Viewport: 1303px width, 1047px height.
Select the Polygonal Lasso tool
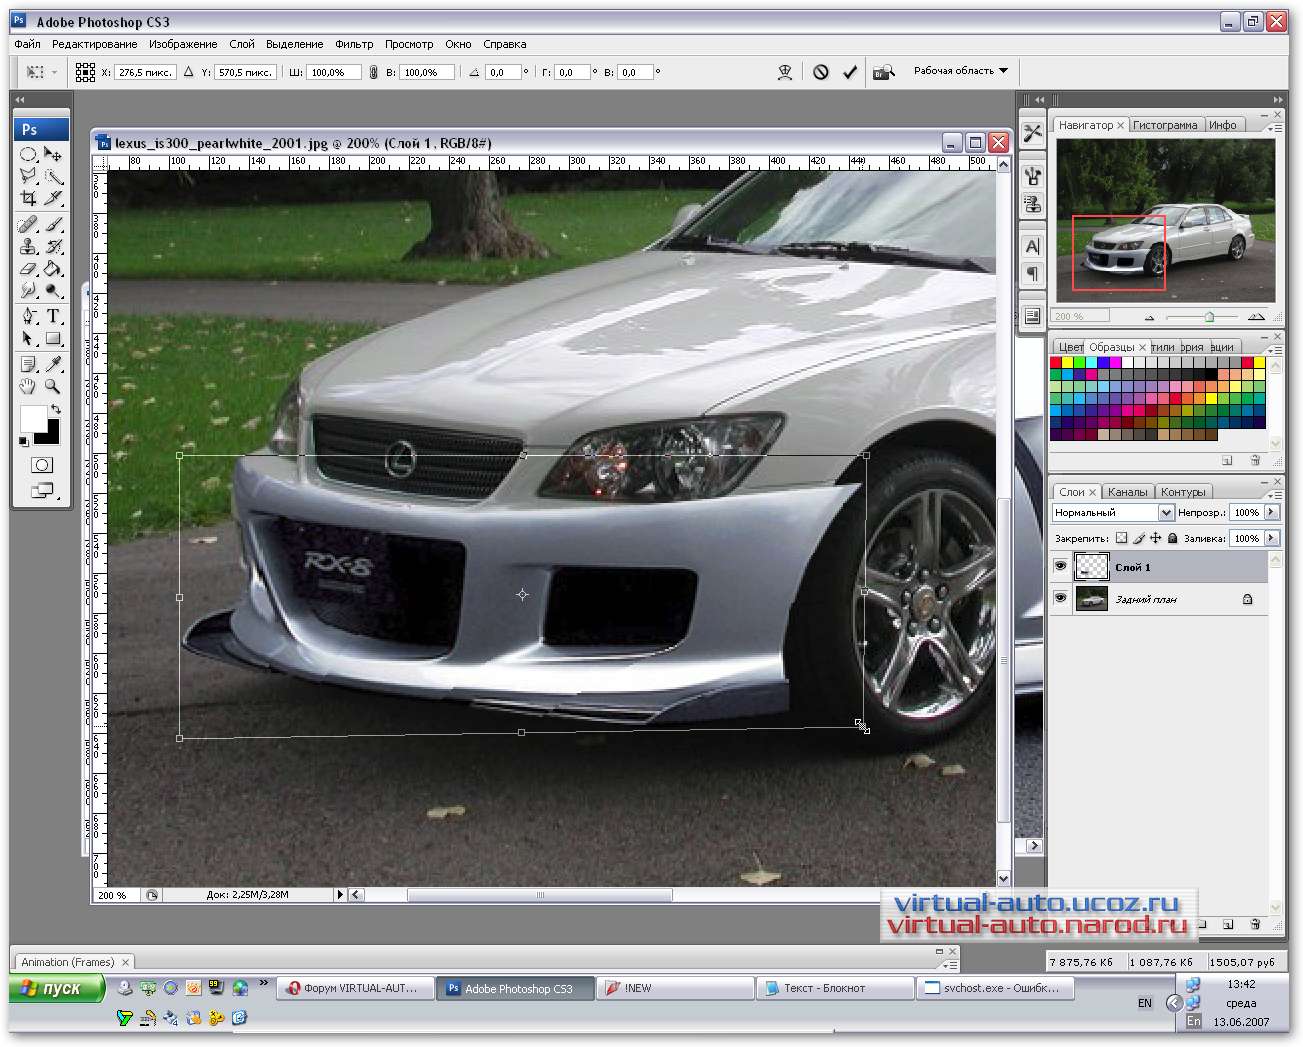click(x=28, y=176)
